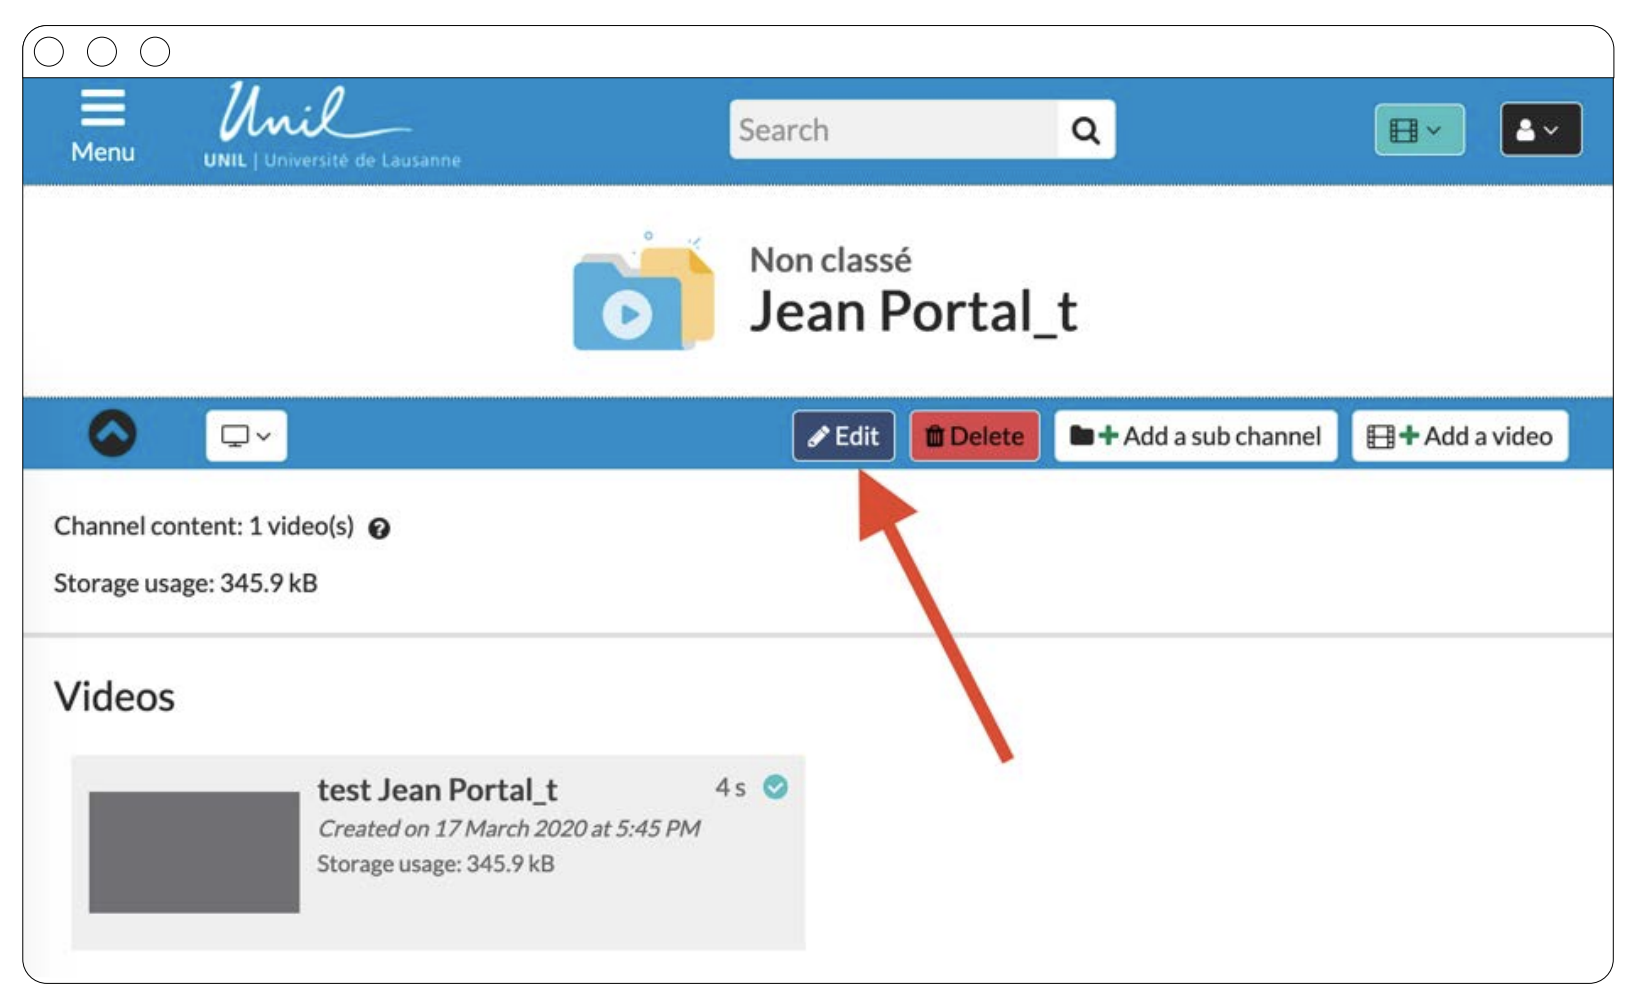Screen dimensions: 1630x996
Task: Collapse the channel header with up-chevron
Action: (112, 434)
